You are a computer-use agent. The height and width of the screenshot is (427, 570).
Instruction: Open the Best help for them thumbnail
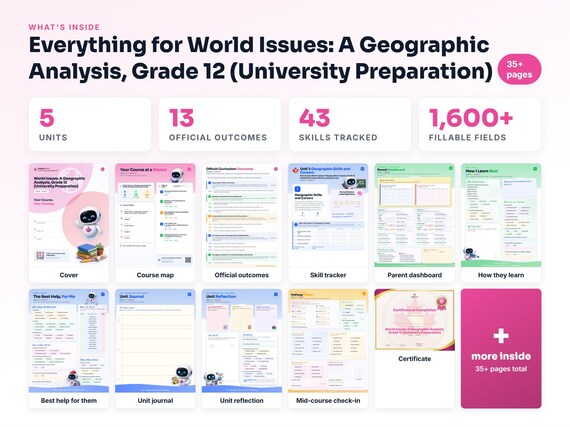point(69,341)
